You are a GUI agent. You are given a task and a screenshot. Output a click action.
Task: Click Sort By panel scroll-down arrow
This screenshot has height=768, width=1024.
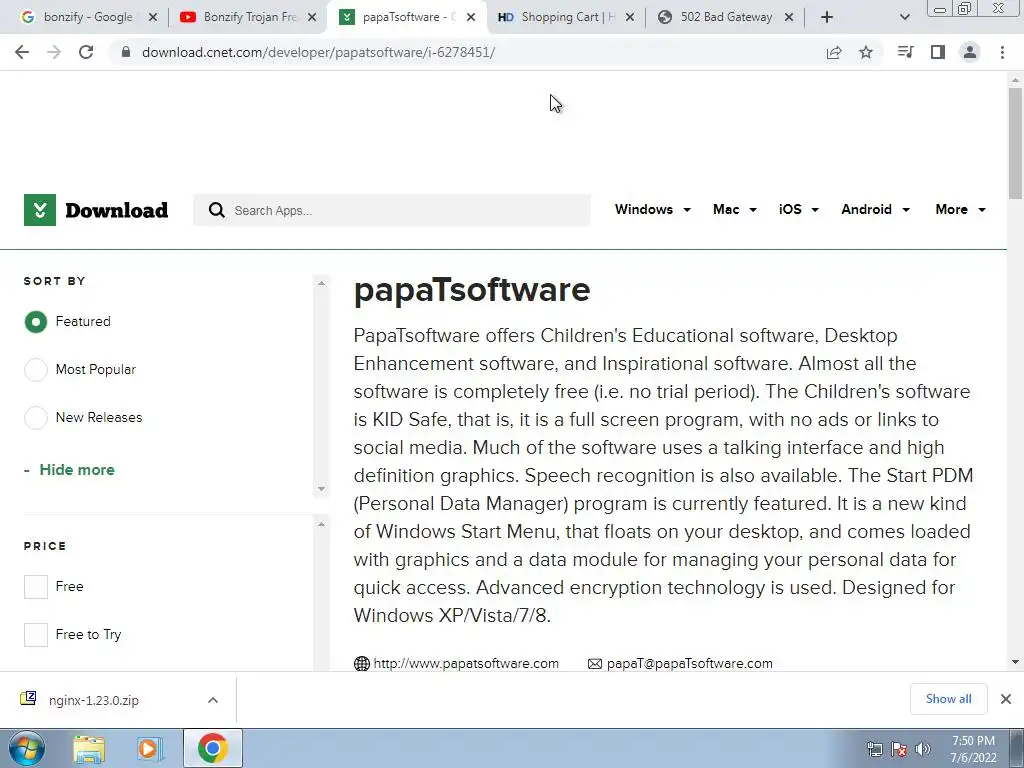pos(321,489)
